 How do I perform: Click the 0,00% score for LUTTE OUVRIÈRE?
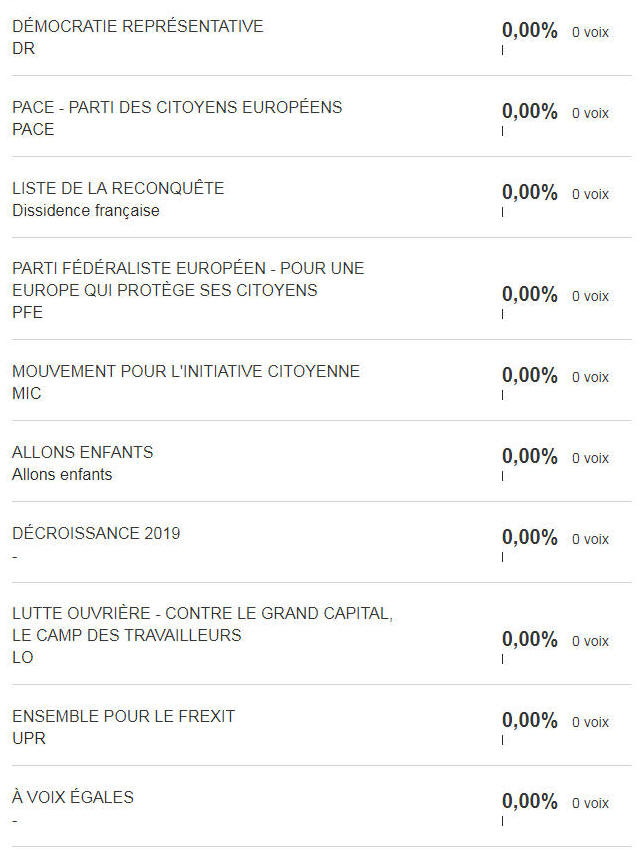[529, 640]
